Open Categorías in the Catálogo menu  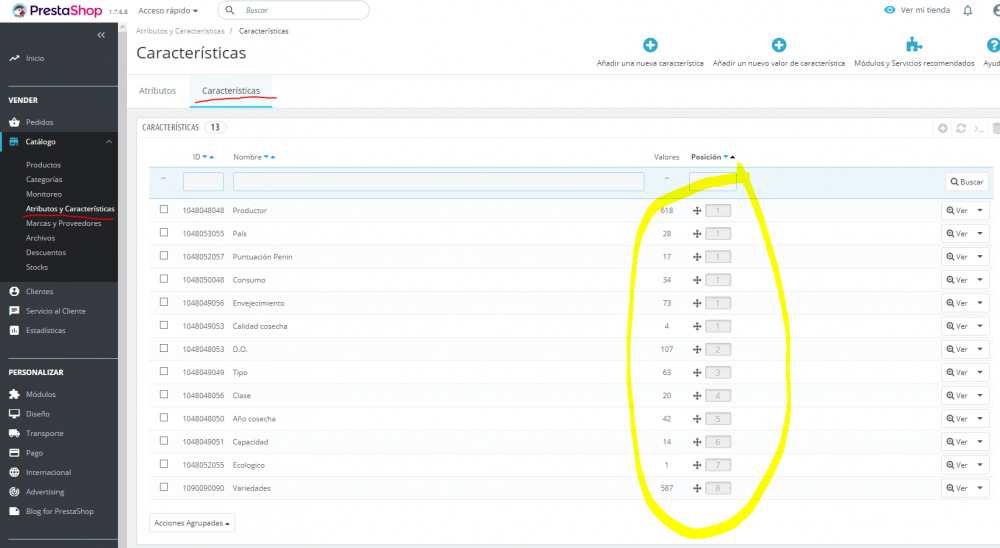pos(44,179)
